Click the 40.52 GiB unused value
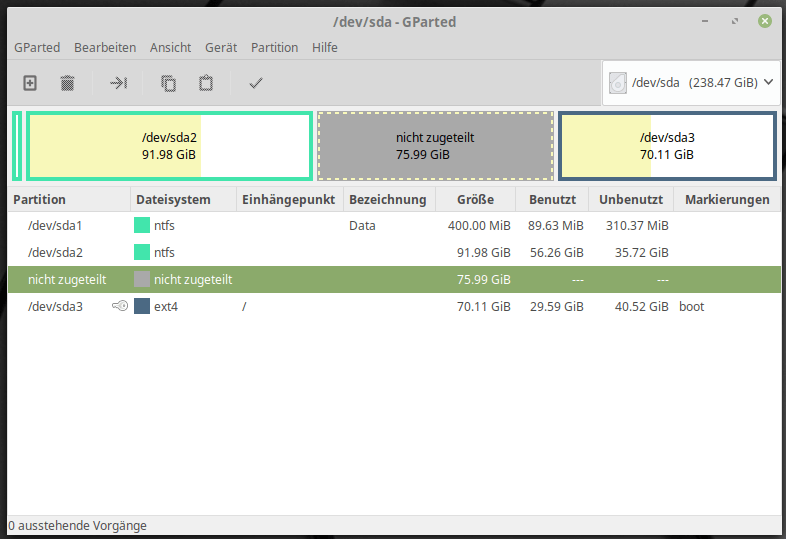The image size is (786, 539). click(x=642, y=306)
